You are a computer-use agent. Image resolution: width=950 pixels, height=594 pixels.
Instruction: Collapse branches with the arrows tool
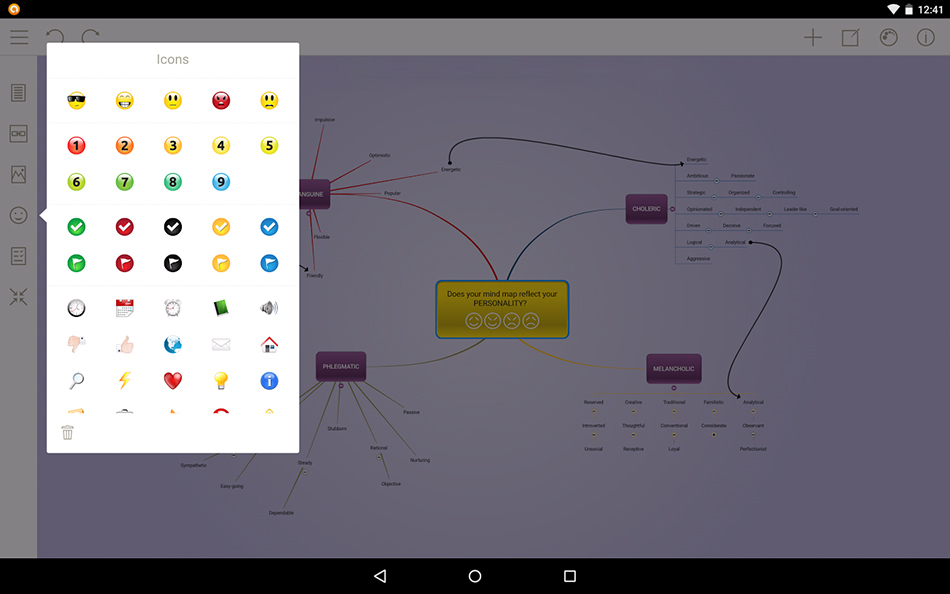pyautogui.click(x=19, y=296)
